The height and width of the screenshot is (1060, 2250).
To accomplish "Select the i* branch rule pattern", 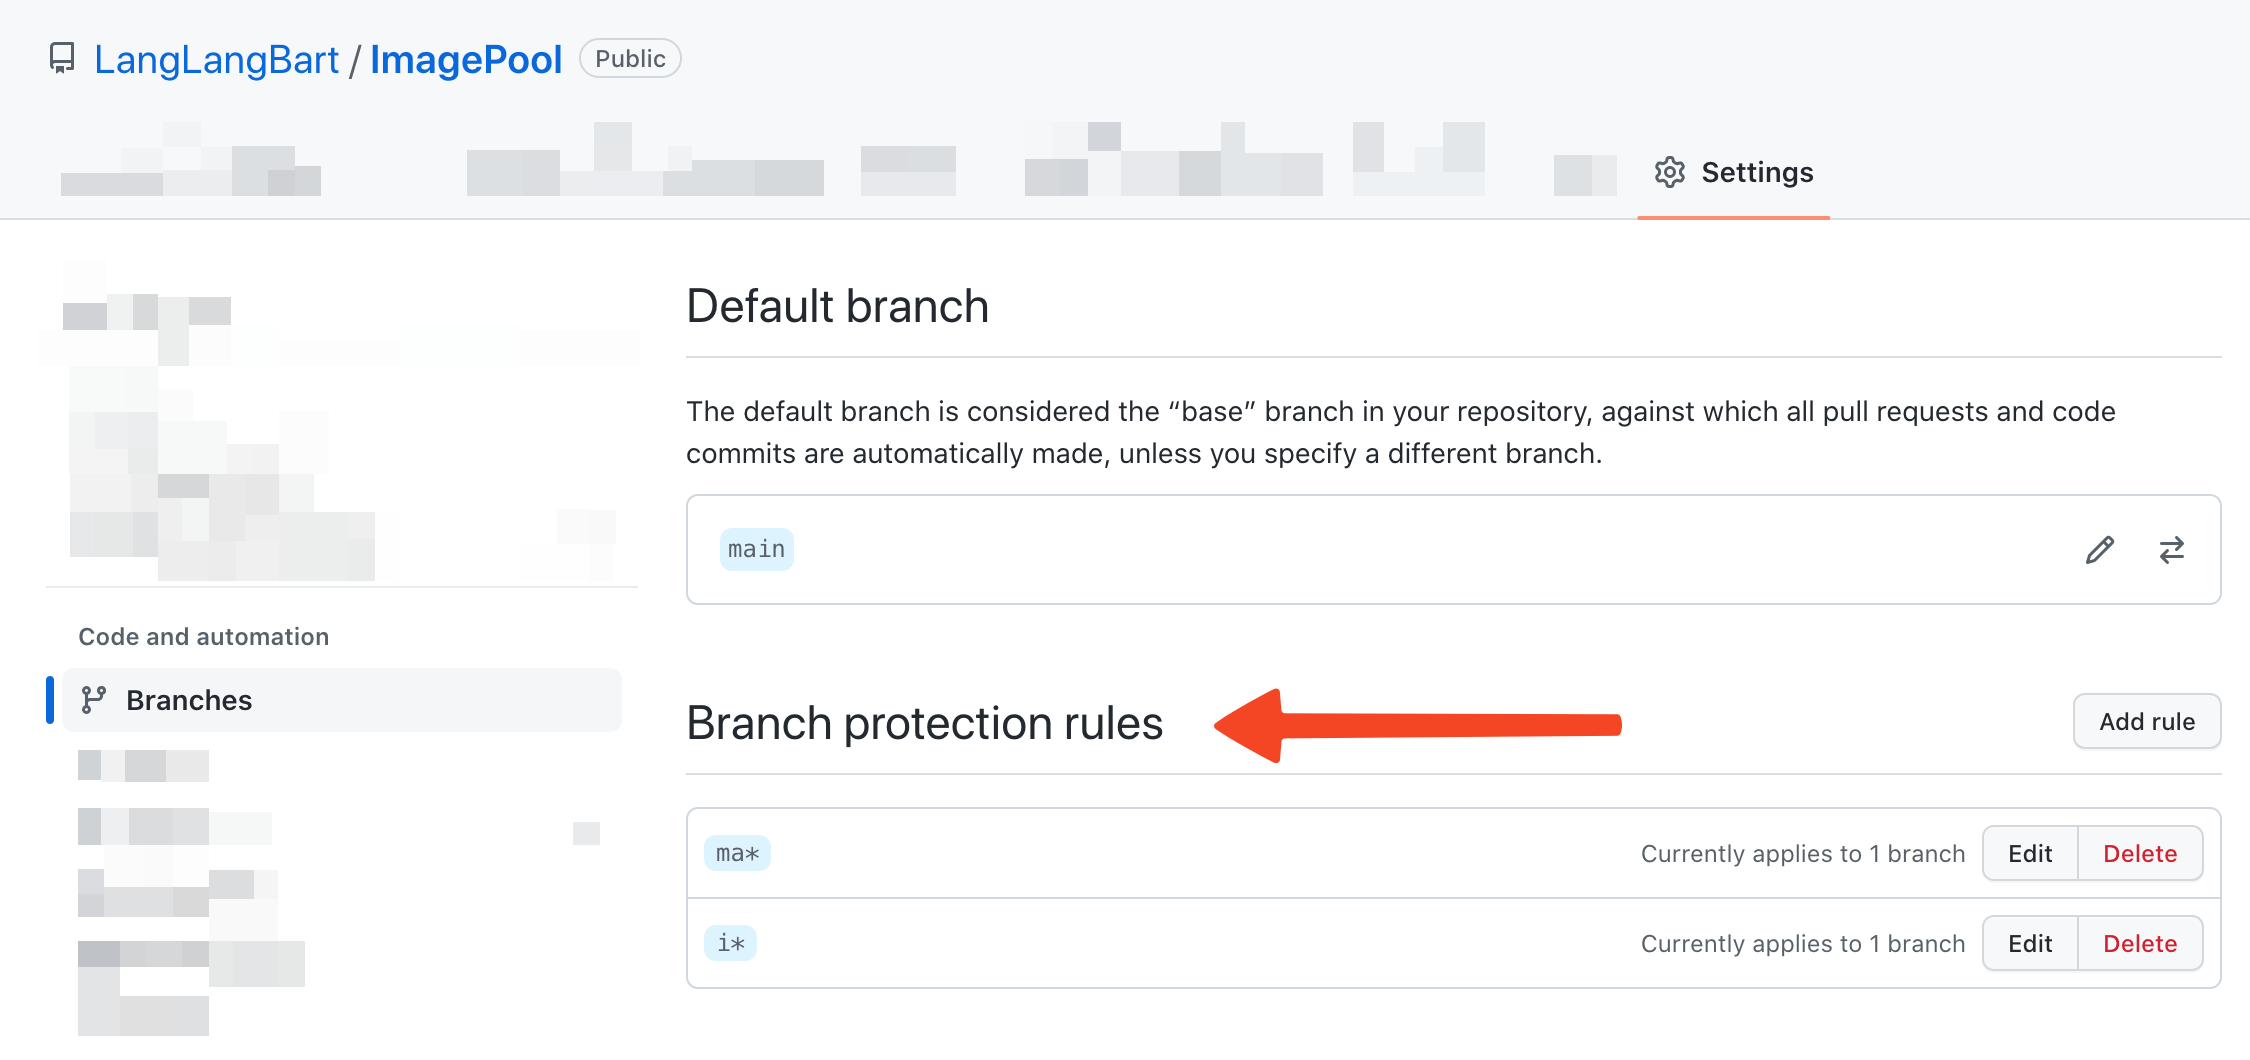I will (x=730, y=943).
